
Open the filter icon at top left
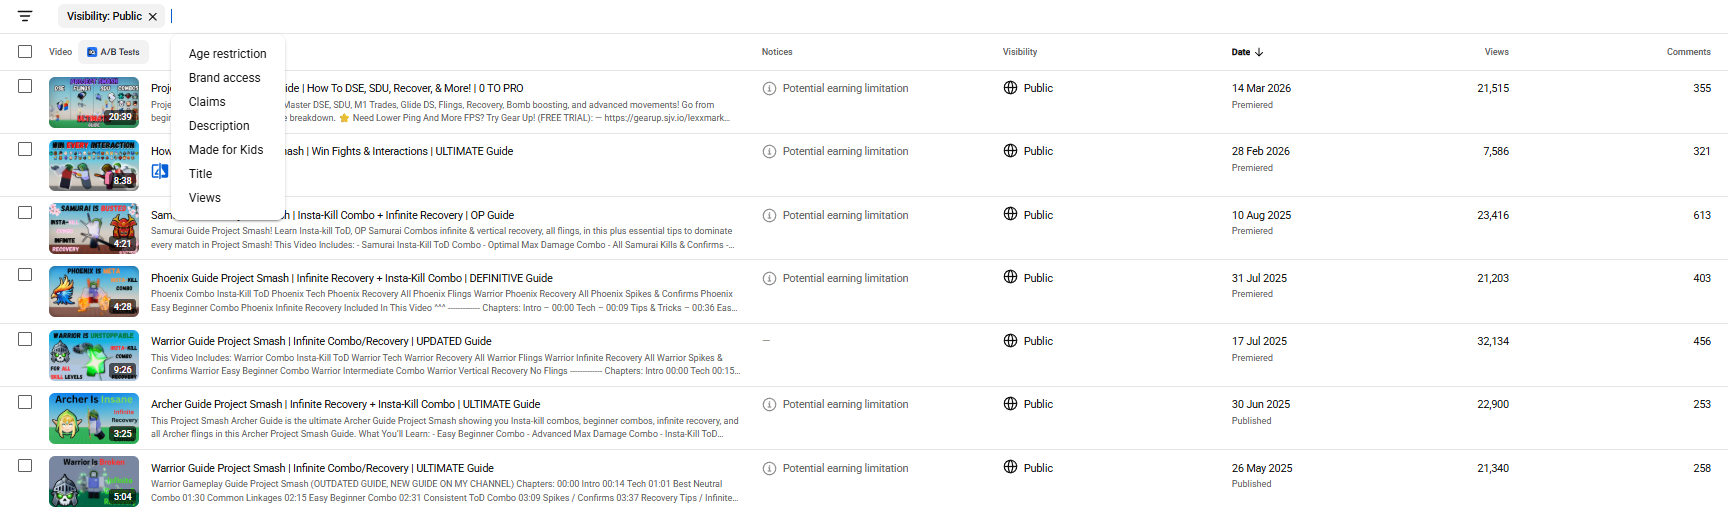[25, 16]
